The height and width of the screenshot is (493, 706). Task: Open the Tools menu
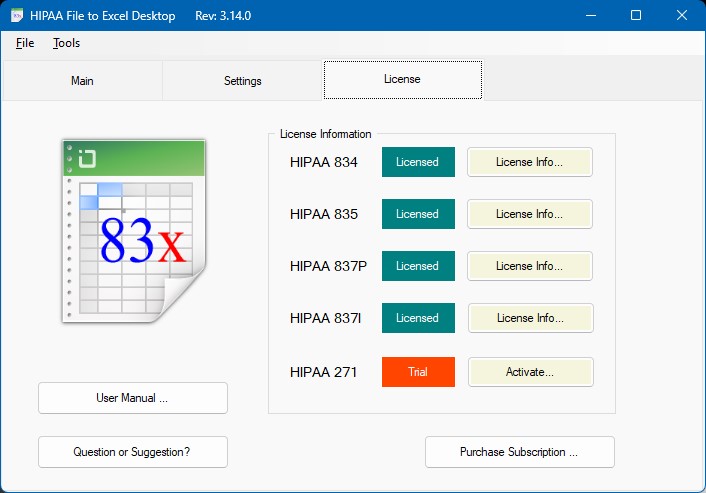(66, 43)
